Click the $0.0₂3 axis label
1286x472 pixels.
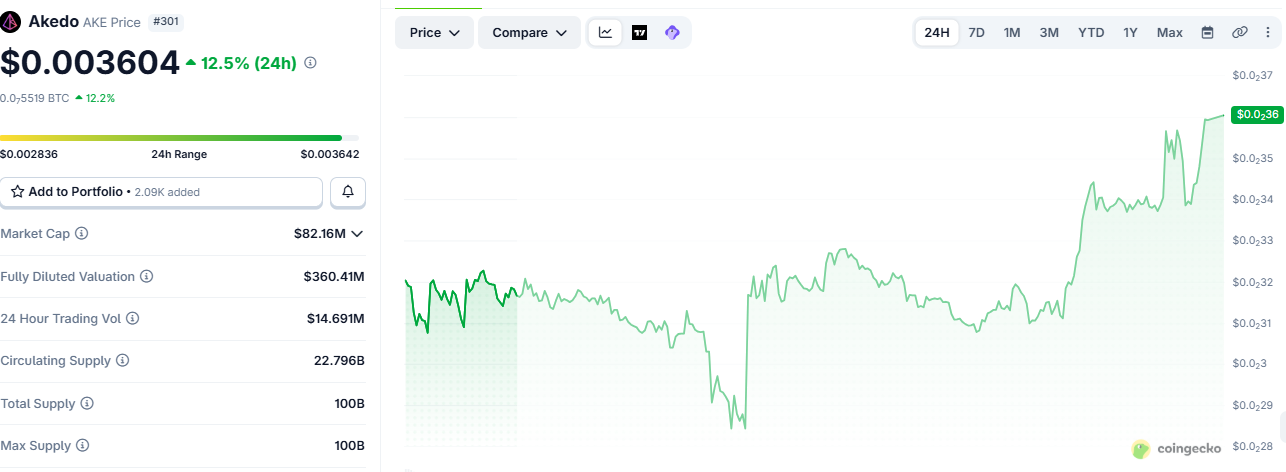[x=1250, y=364]
